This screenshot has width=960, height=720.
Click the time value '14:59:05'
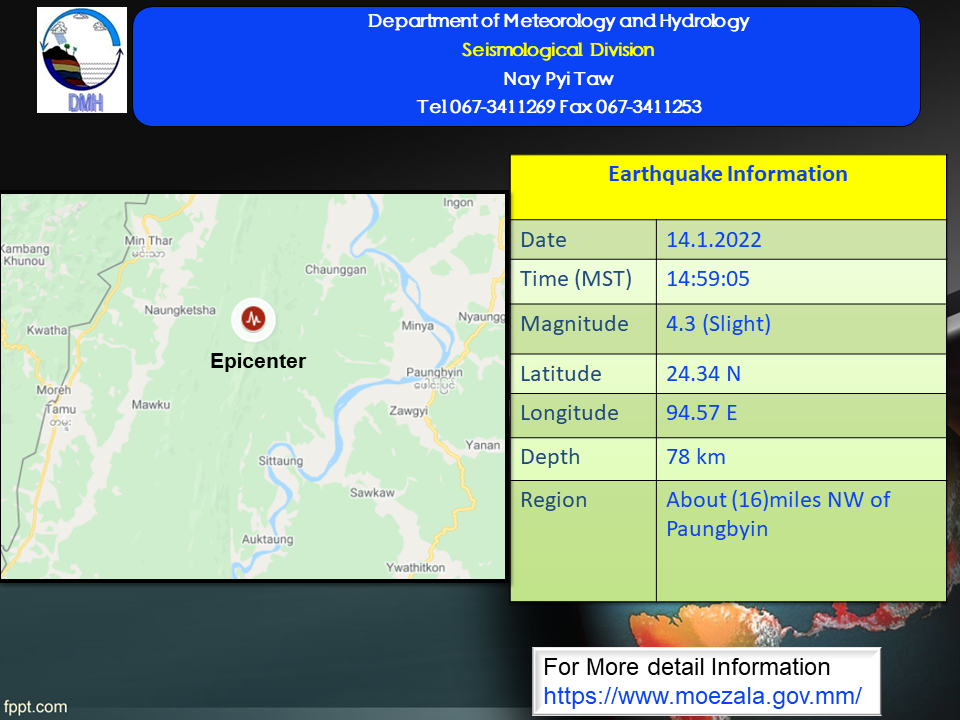coord(708,279)
